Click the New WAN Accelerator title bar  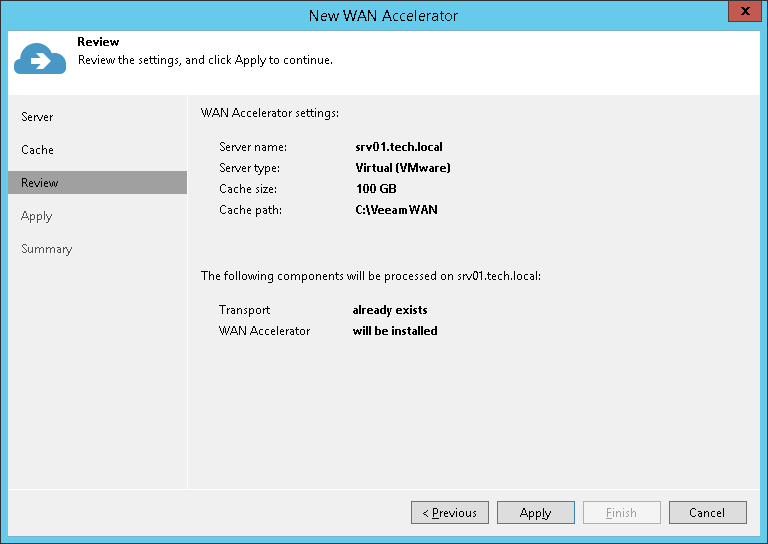coord(383,15)
